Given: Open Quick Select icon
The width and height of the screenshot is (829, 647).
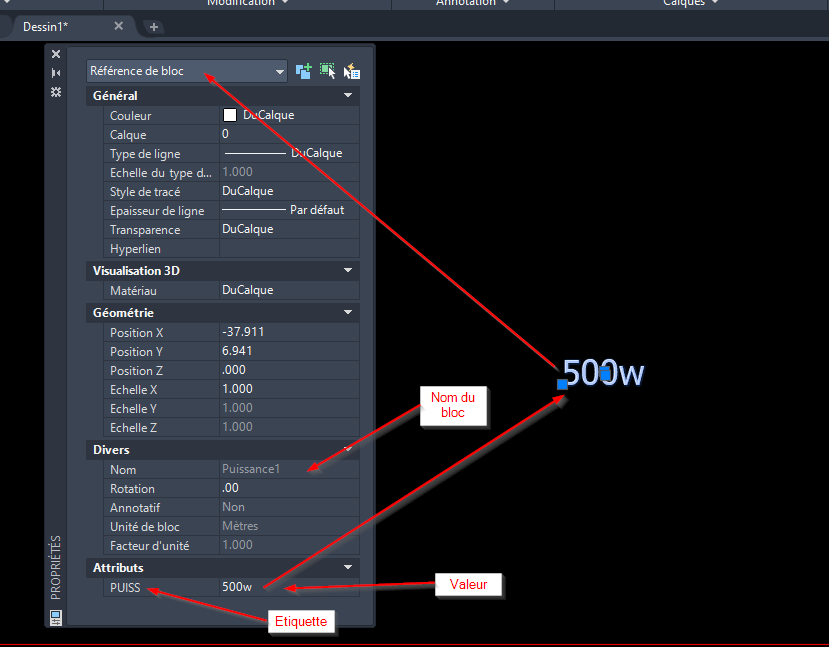Looking at the screenshot, I should 352,71.
